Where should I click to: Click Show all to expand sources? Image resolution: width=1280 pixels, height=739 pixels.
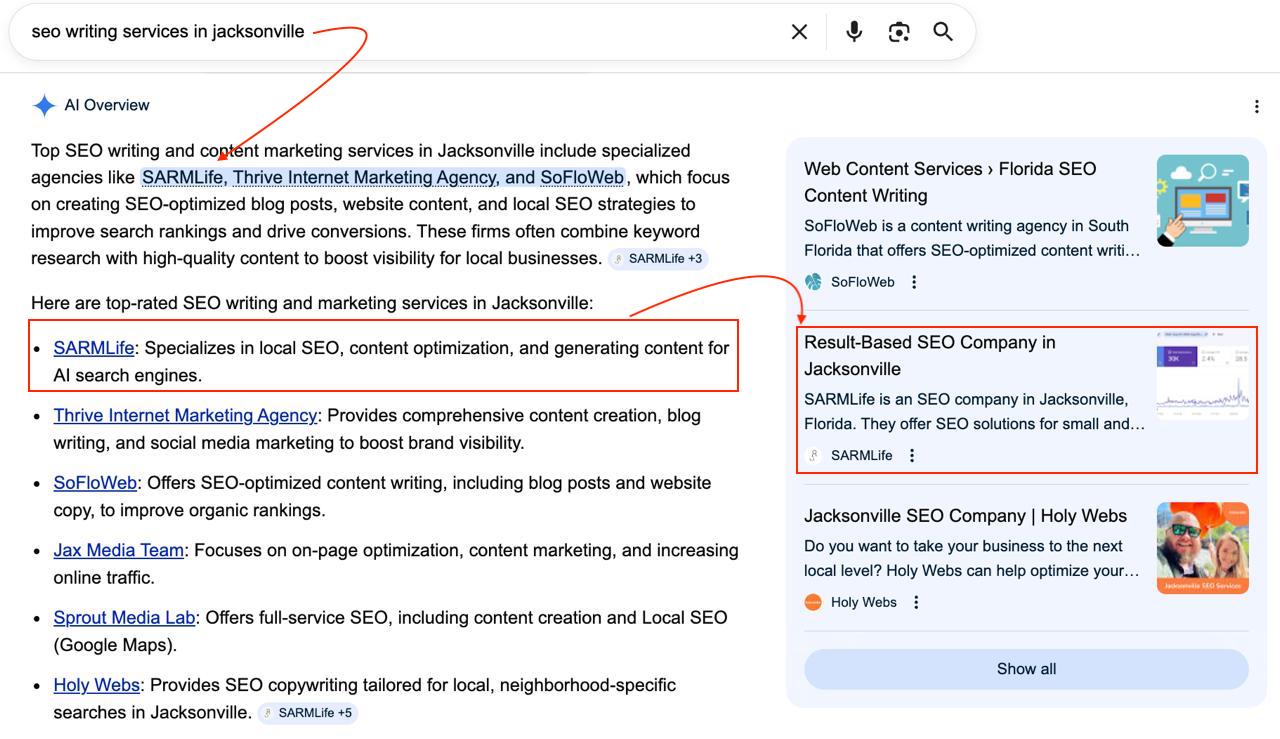pyautogui.click(x=1026, y=668)
